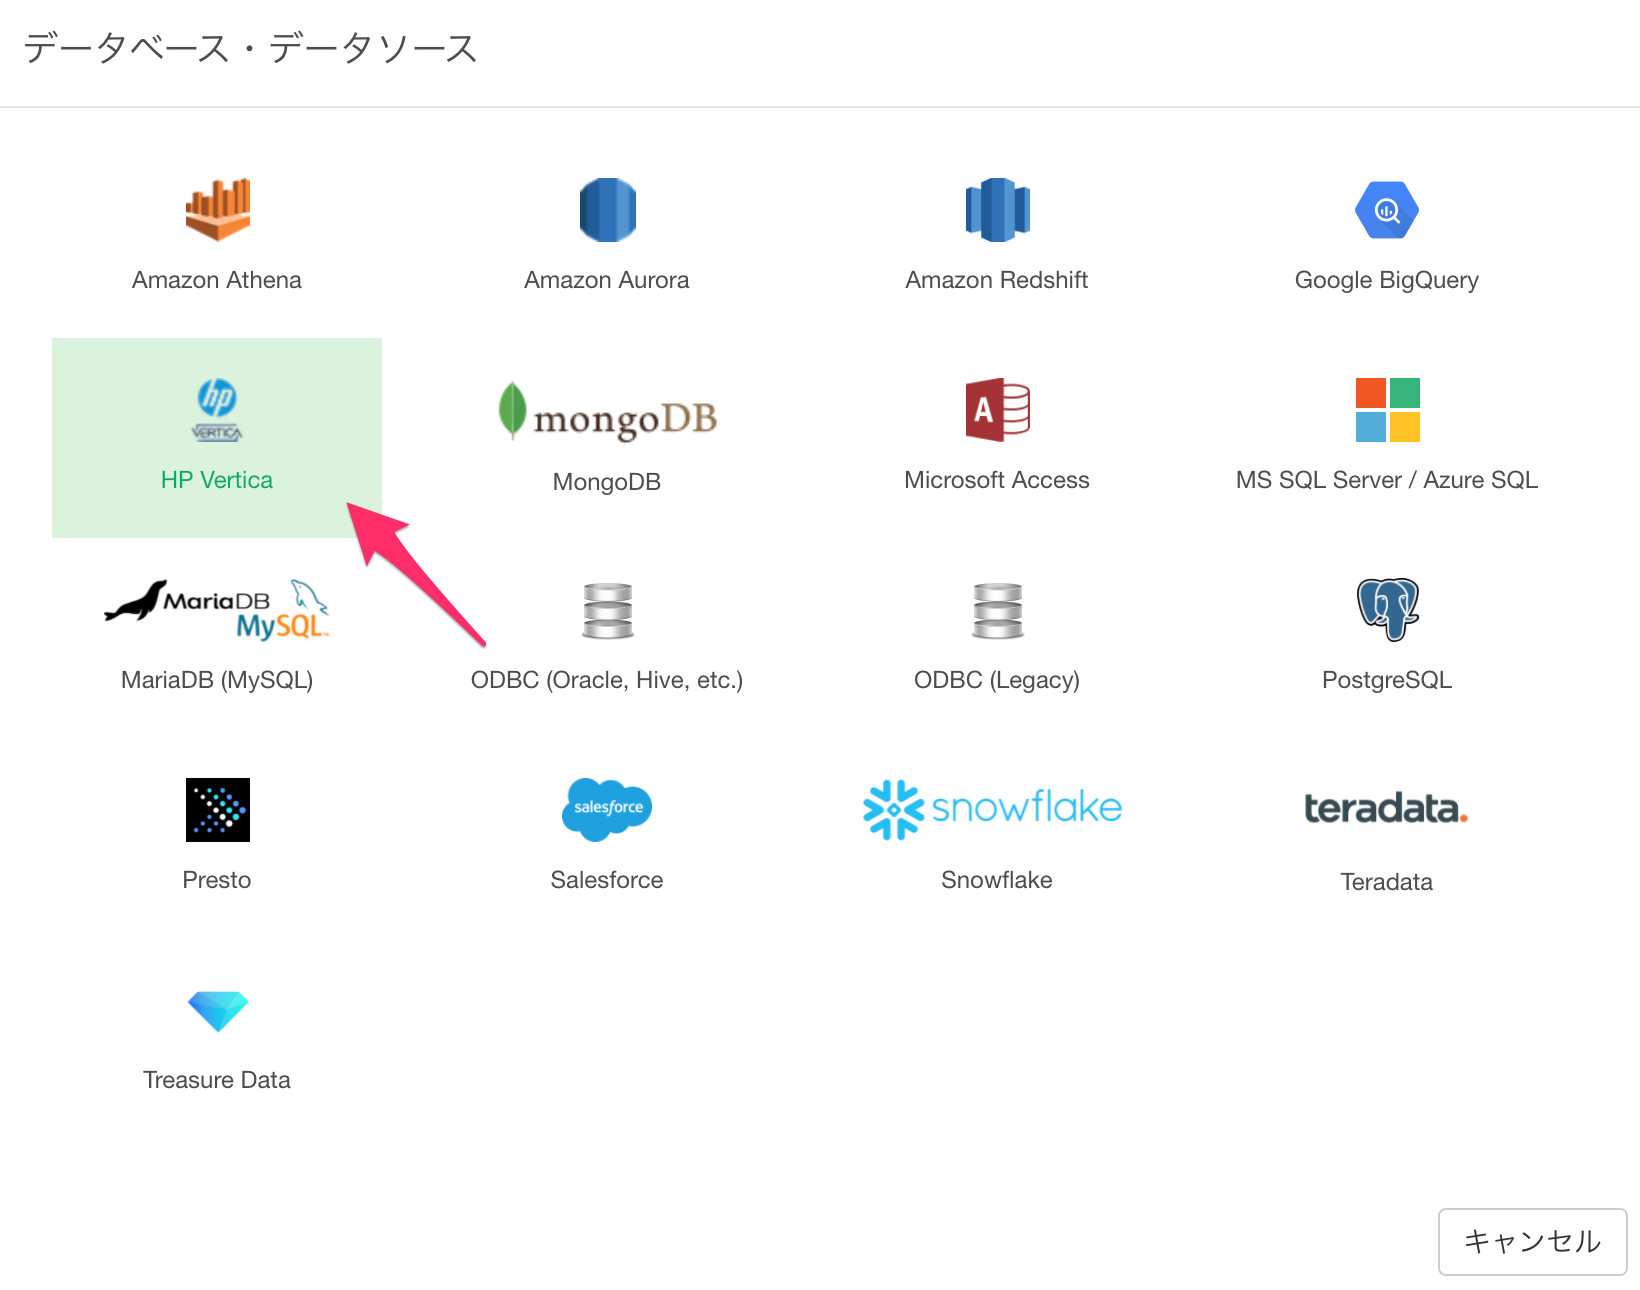Select the ODBC (Oracle, Hive, etc.) database icon
This screenshot has width=1640, height=1290.
coord(607,610)
